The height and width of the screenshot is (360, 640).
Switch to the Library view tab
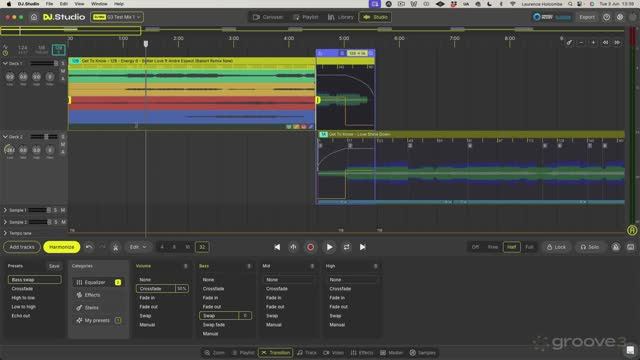pyautogui.click(x=340, y=17)
